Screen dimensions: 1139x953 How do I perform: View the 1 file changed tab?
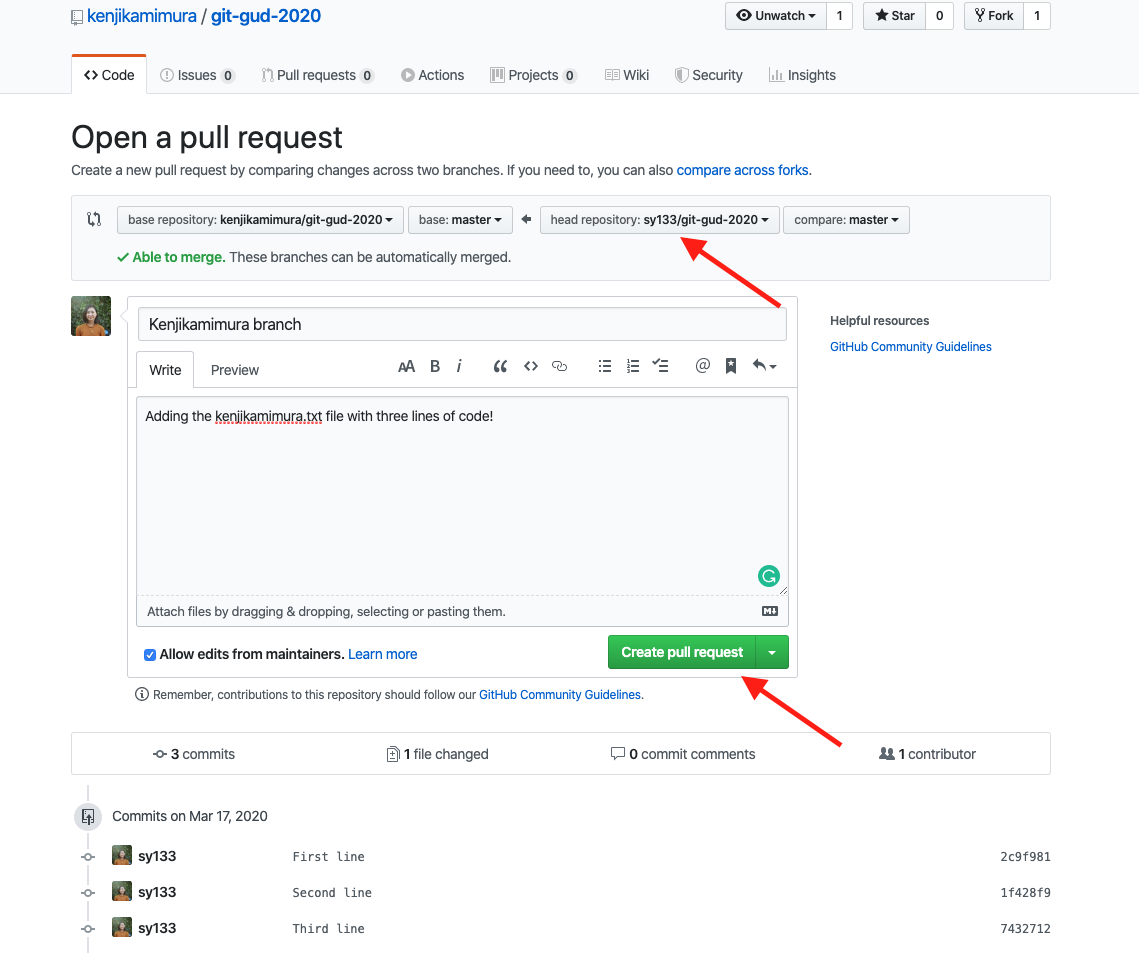(437, 754)
